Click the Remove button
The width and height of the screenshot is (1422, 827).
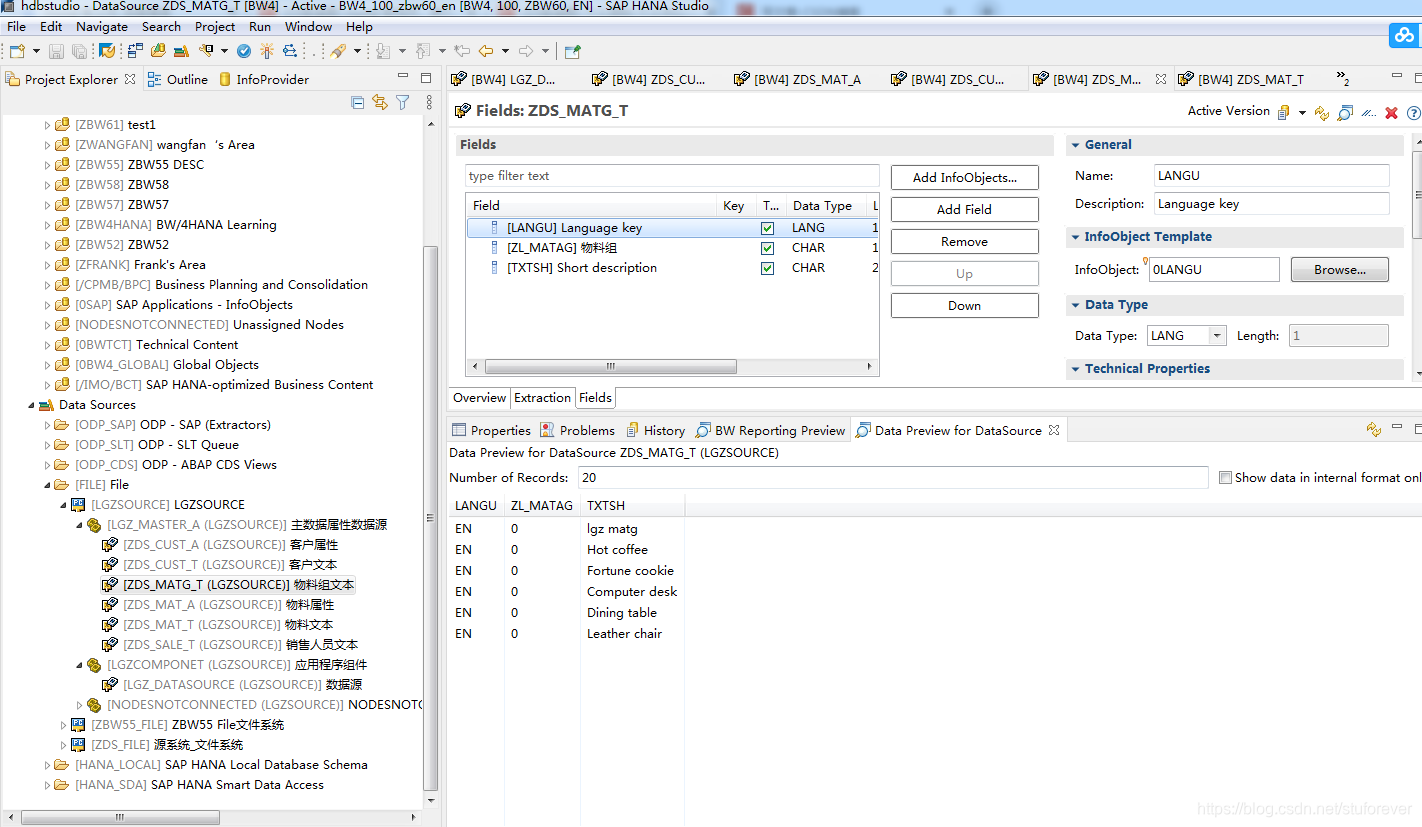(x=964, y=241)
